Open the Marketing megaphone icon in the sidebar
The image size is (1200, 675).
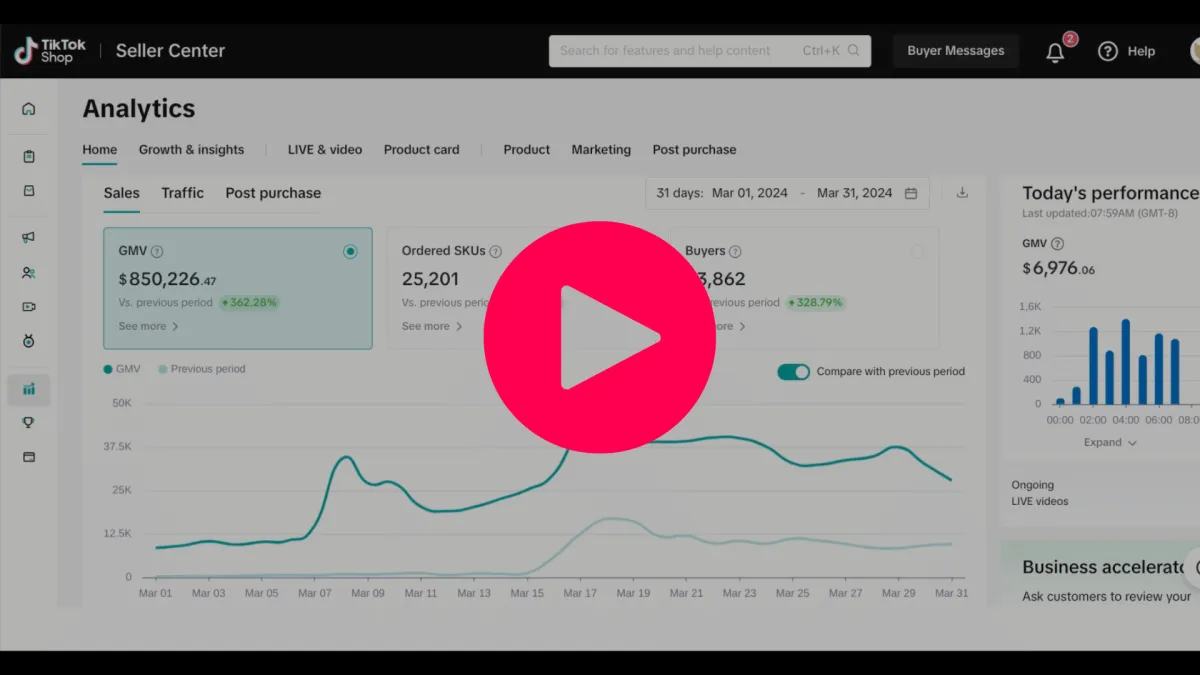tap(29, 238)
